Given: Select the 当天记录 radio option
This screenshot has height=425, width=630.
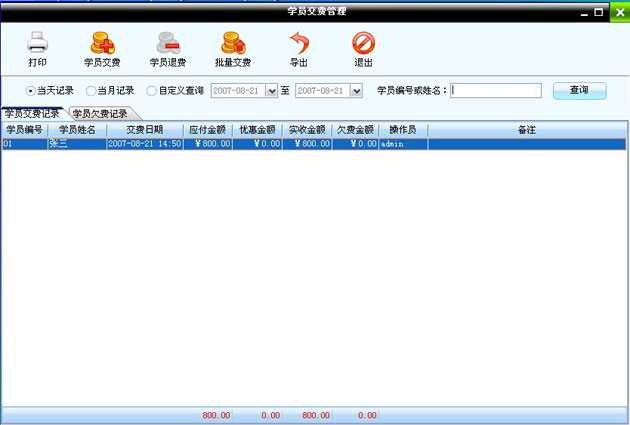Looking at the screenshot, I should click(31, 91).
